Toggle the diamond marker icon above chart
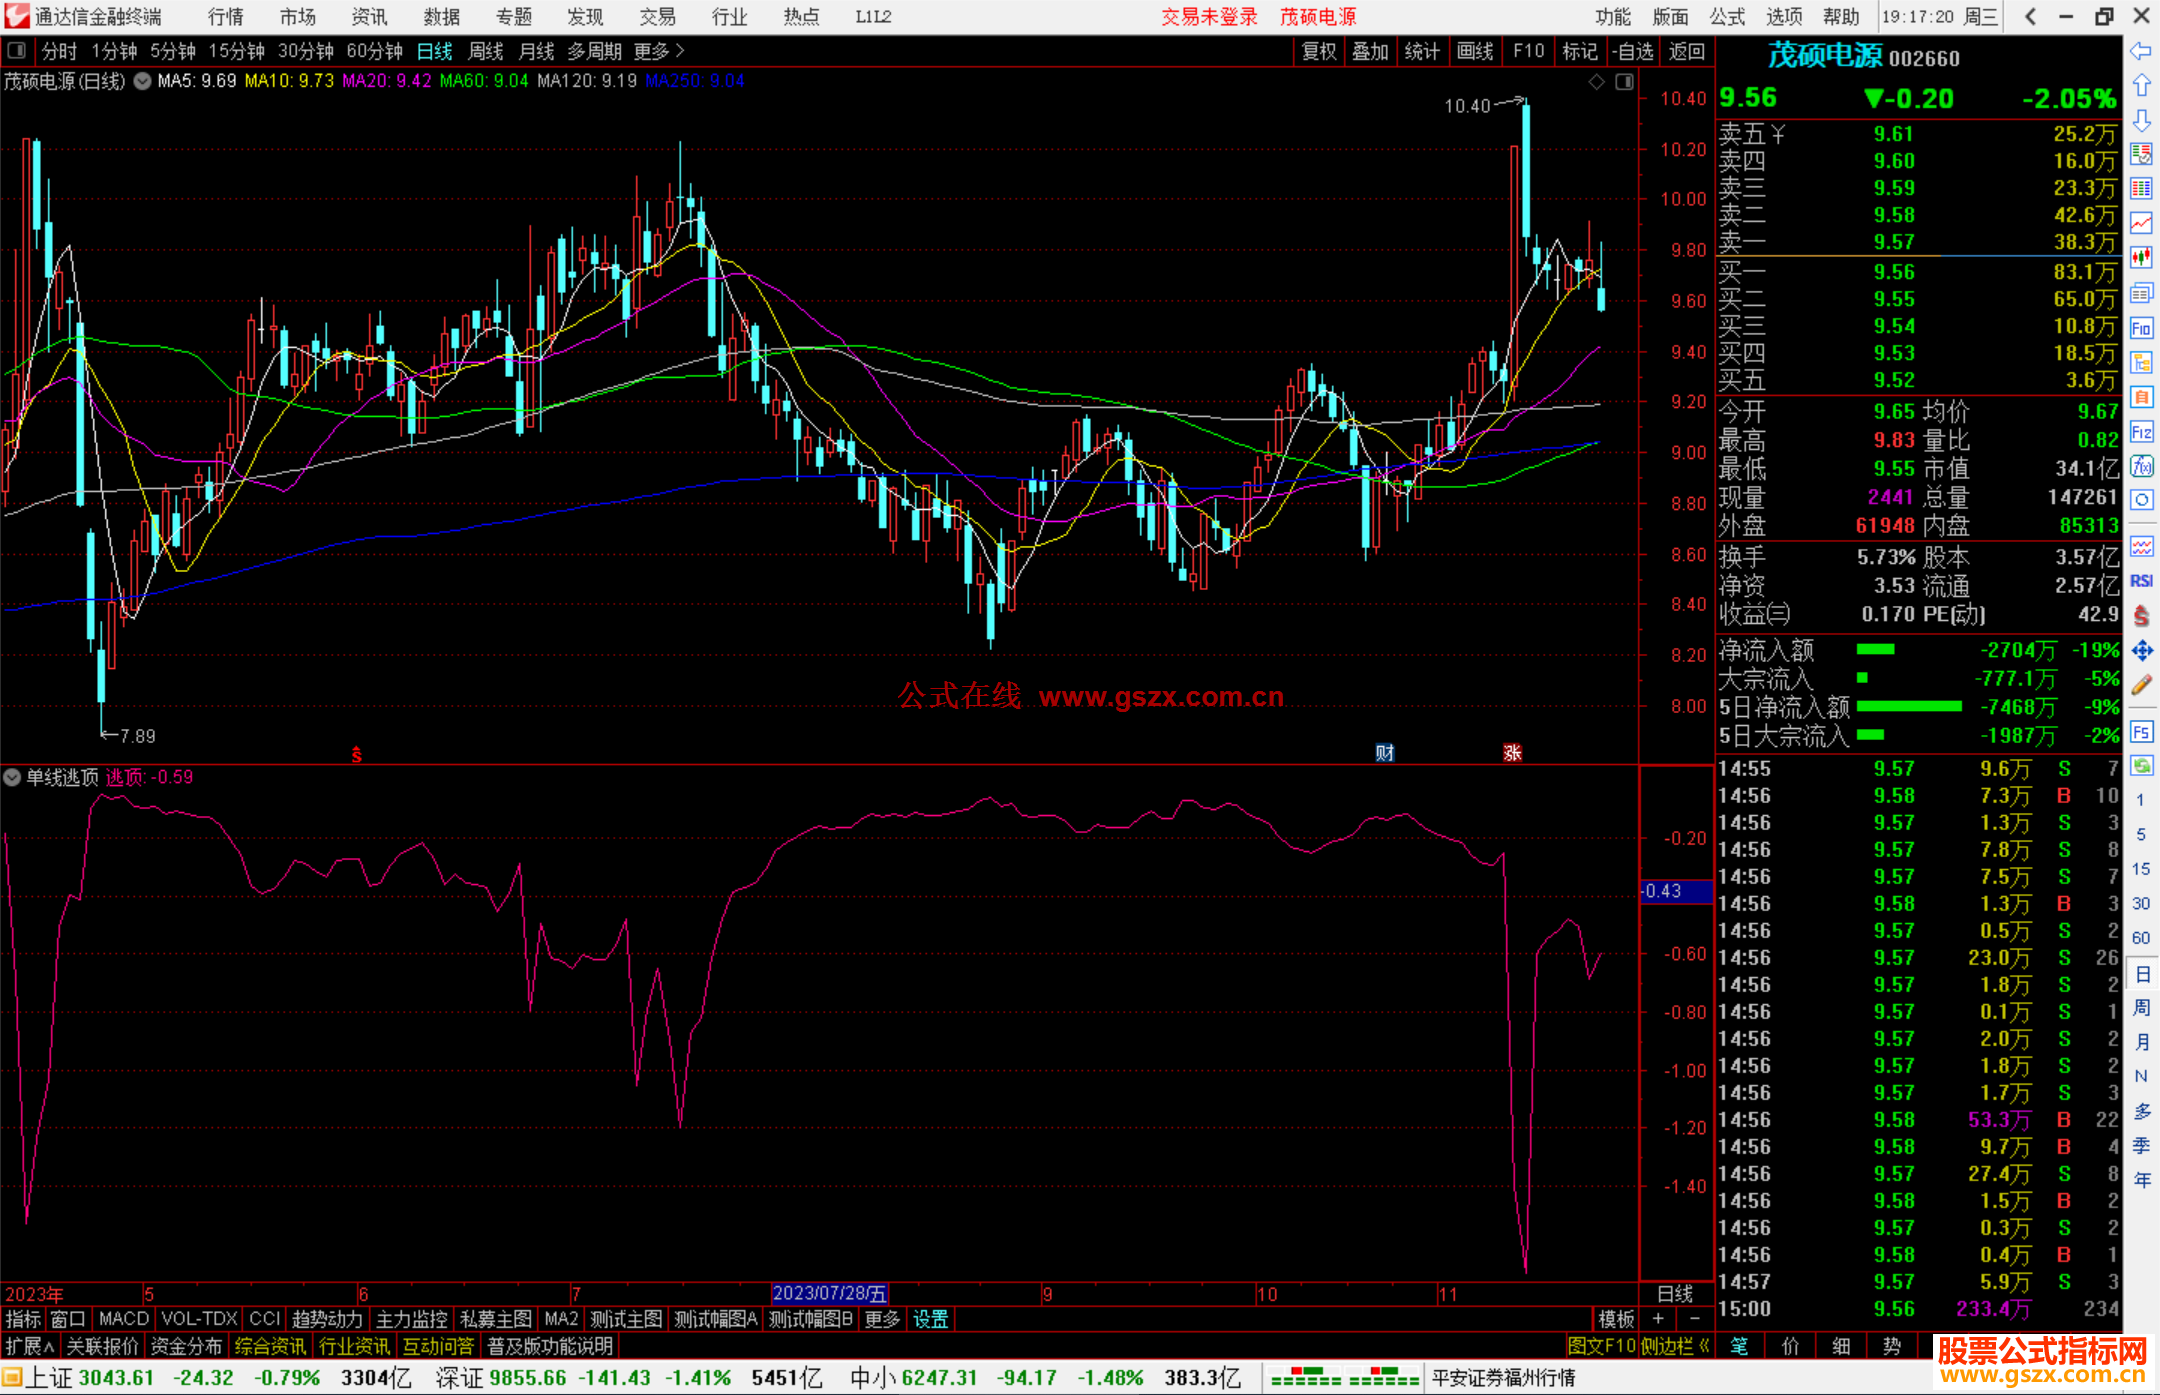 click(1596, 81)
